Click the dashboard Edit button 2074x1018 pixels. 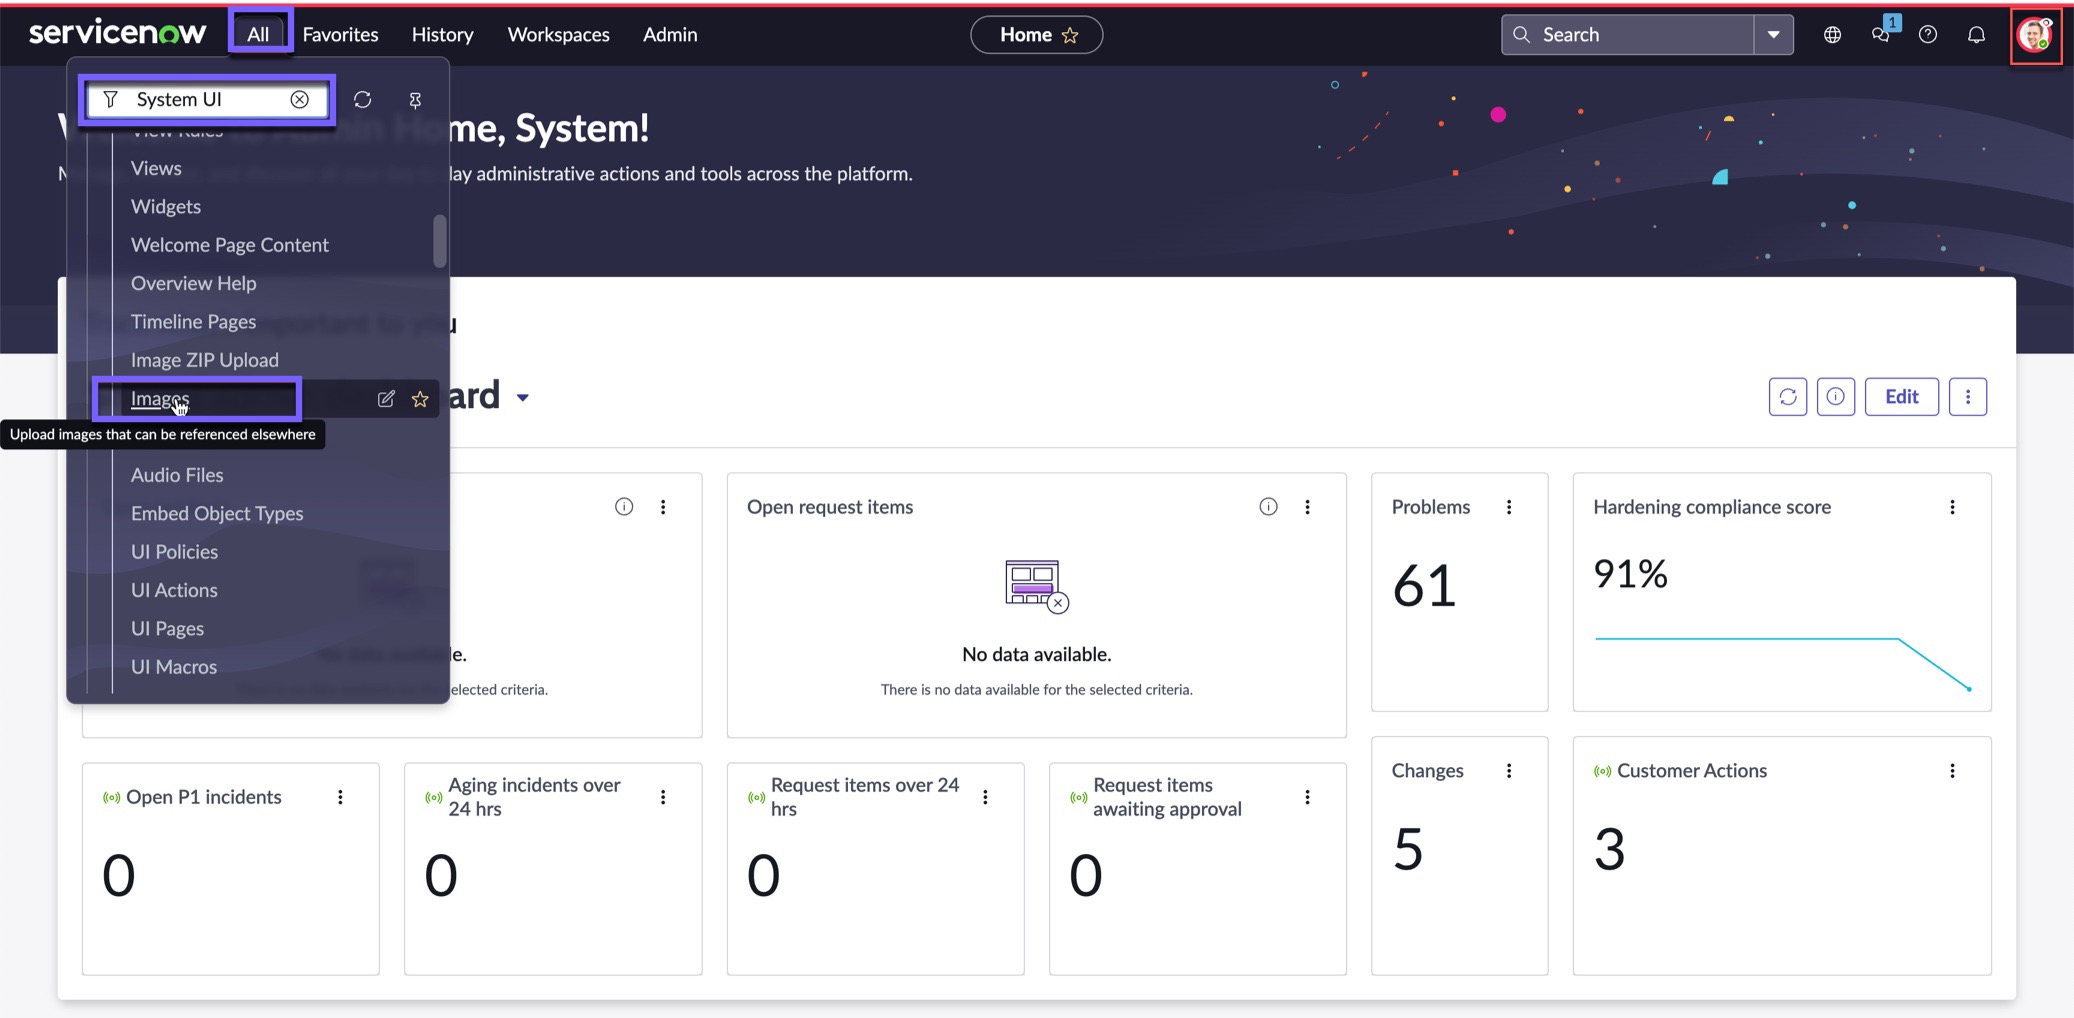coord(1901,397)
